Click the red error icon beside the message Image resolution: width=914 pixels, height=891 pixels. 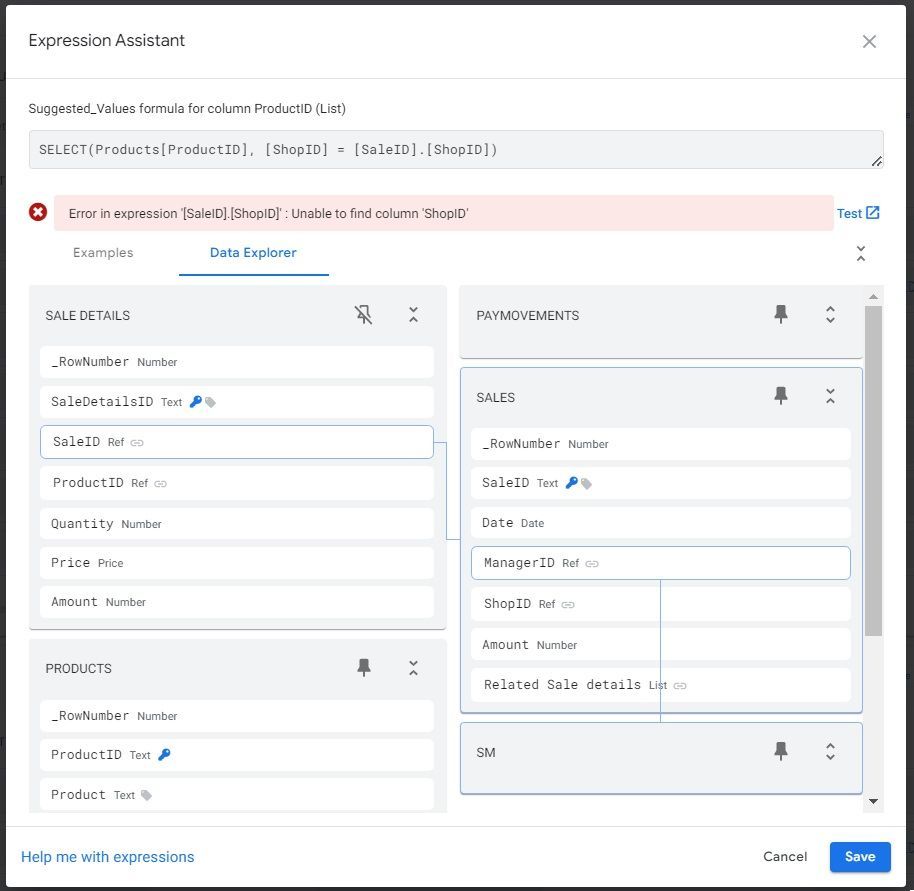pos(38,212)
